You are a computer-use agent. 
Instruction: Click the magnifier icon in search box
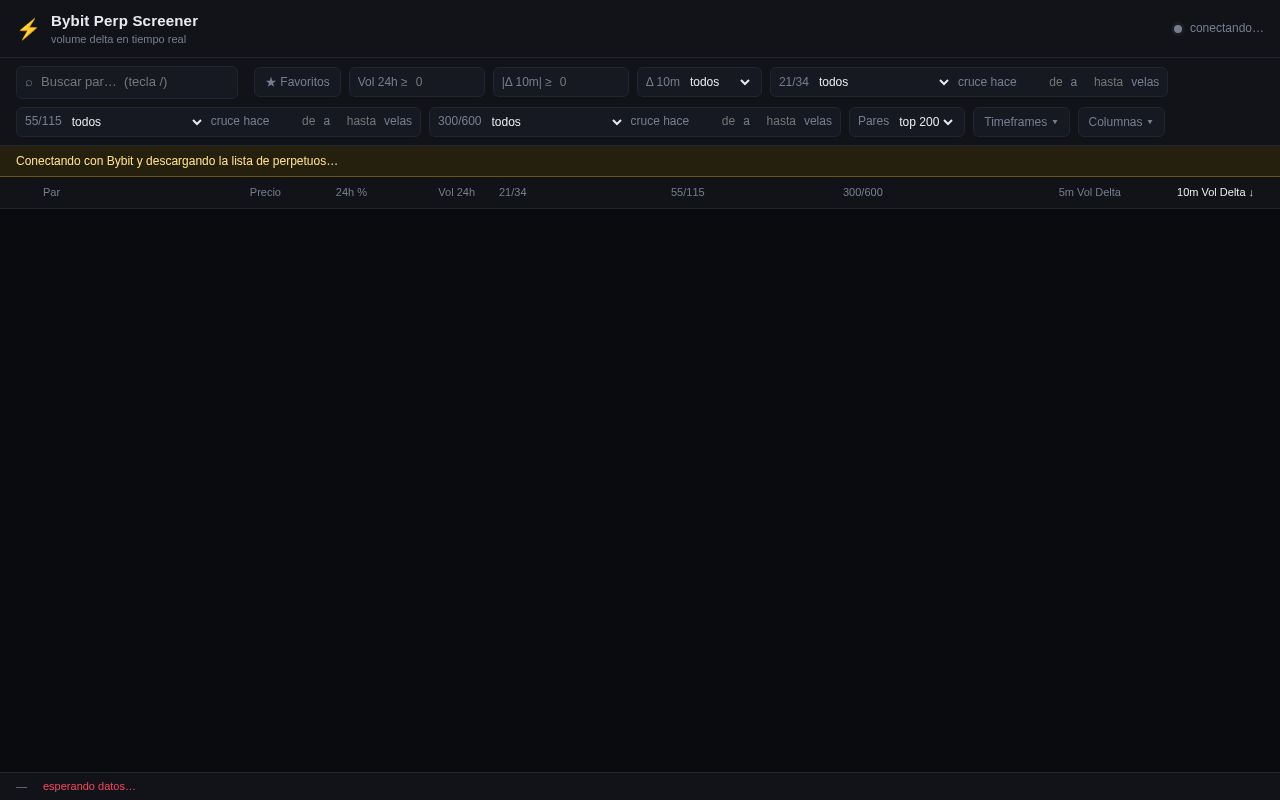click(x=29, y=82)
